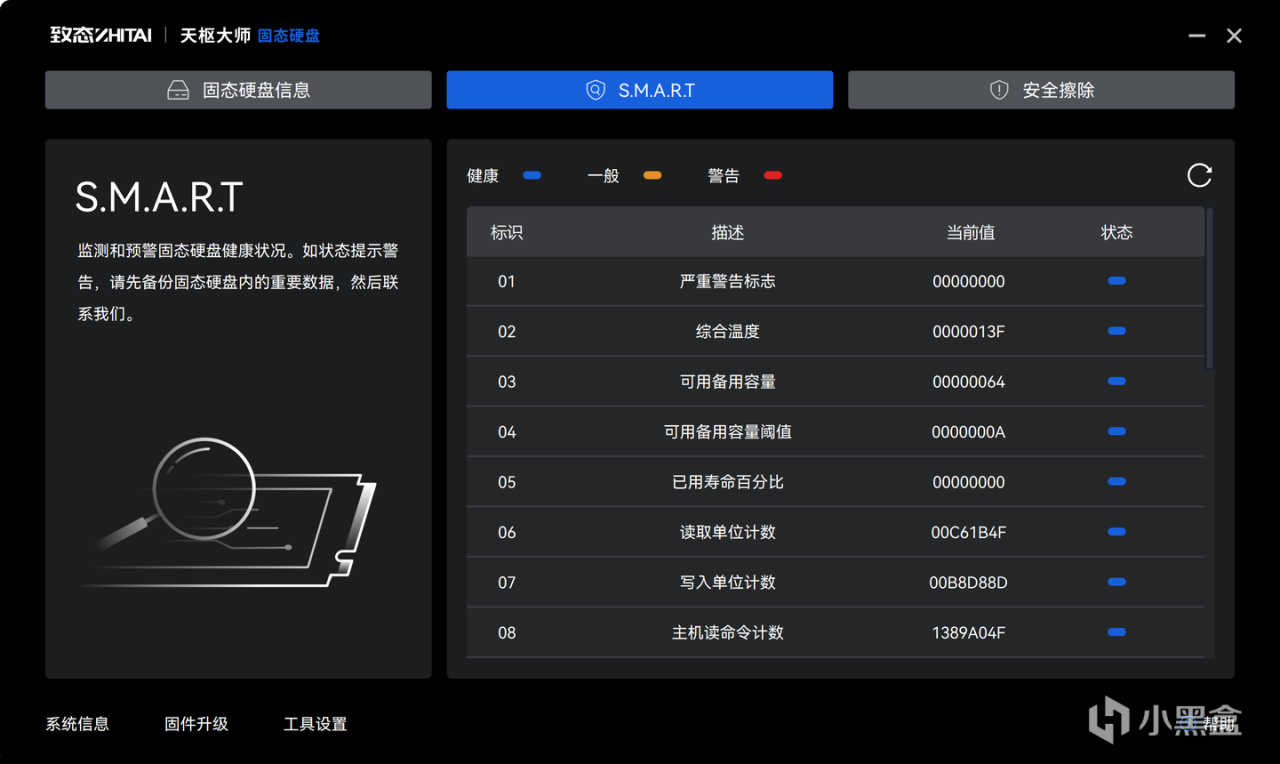
Task: Close the 天枢大师 window
Action: point(1234,36)
